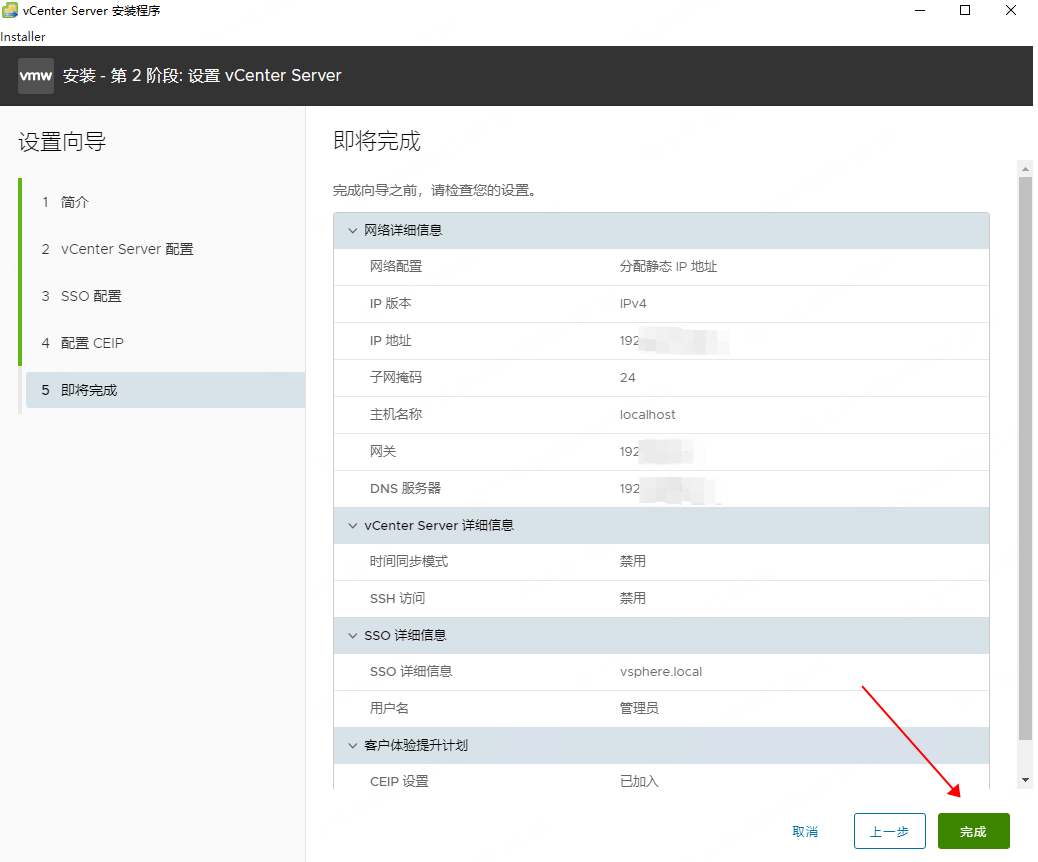Click the vmw logo icon in header
This screenshot has height=862, width=1038.
(36, 76)
